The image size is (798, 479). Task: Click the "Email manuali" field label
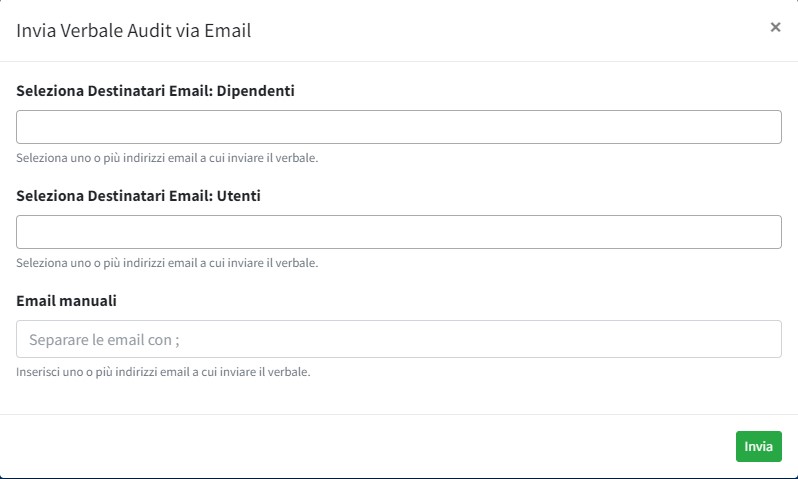click(67, 300)
